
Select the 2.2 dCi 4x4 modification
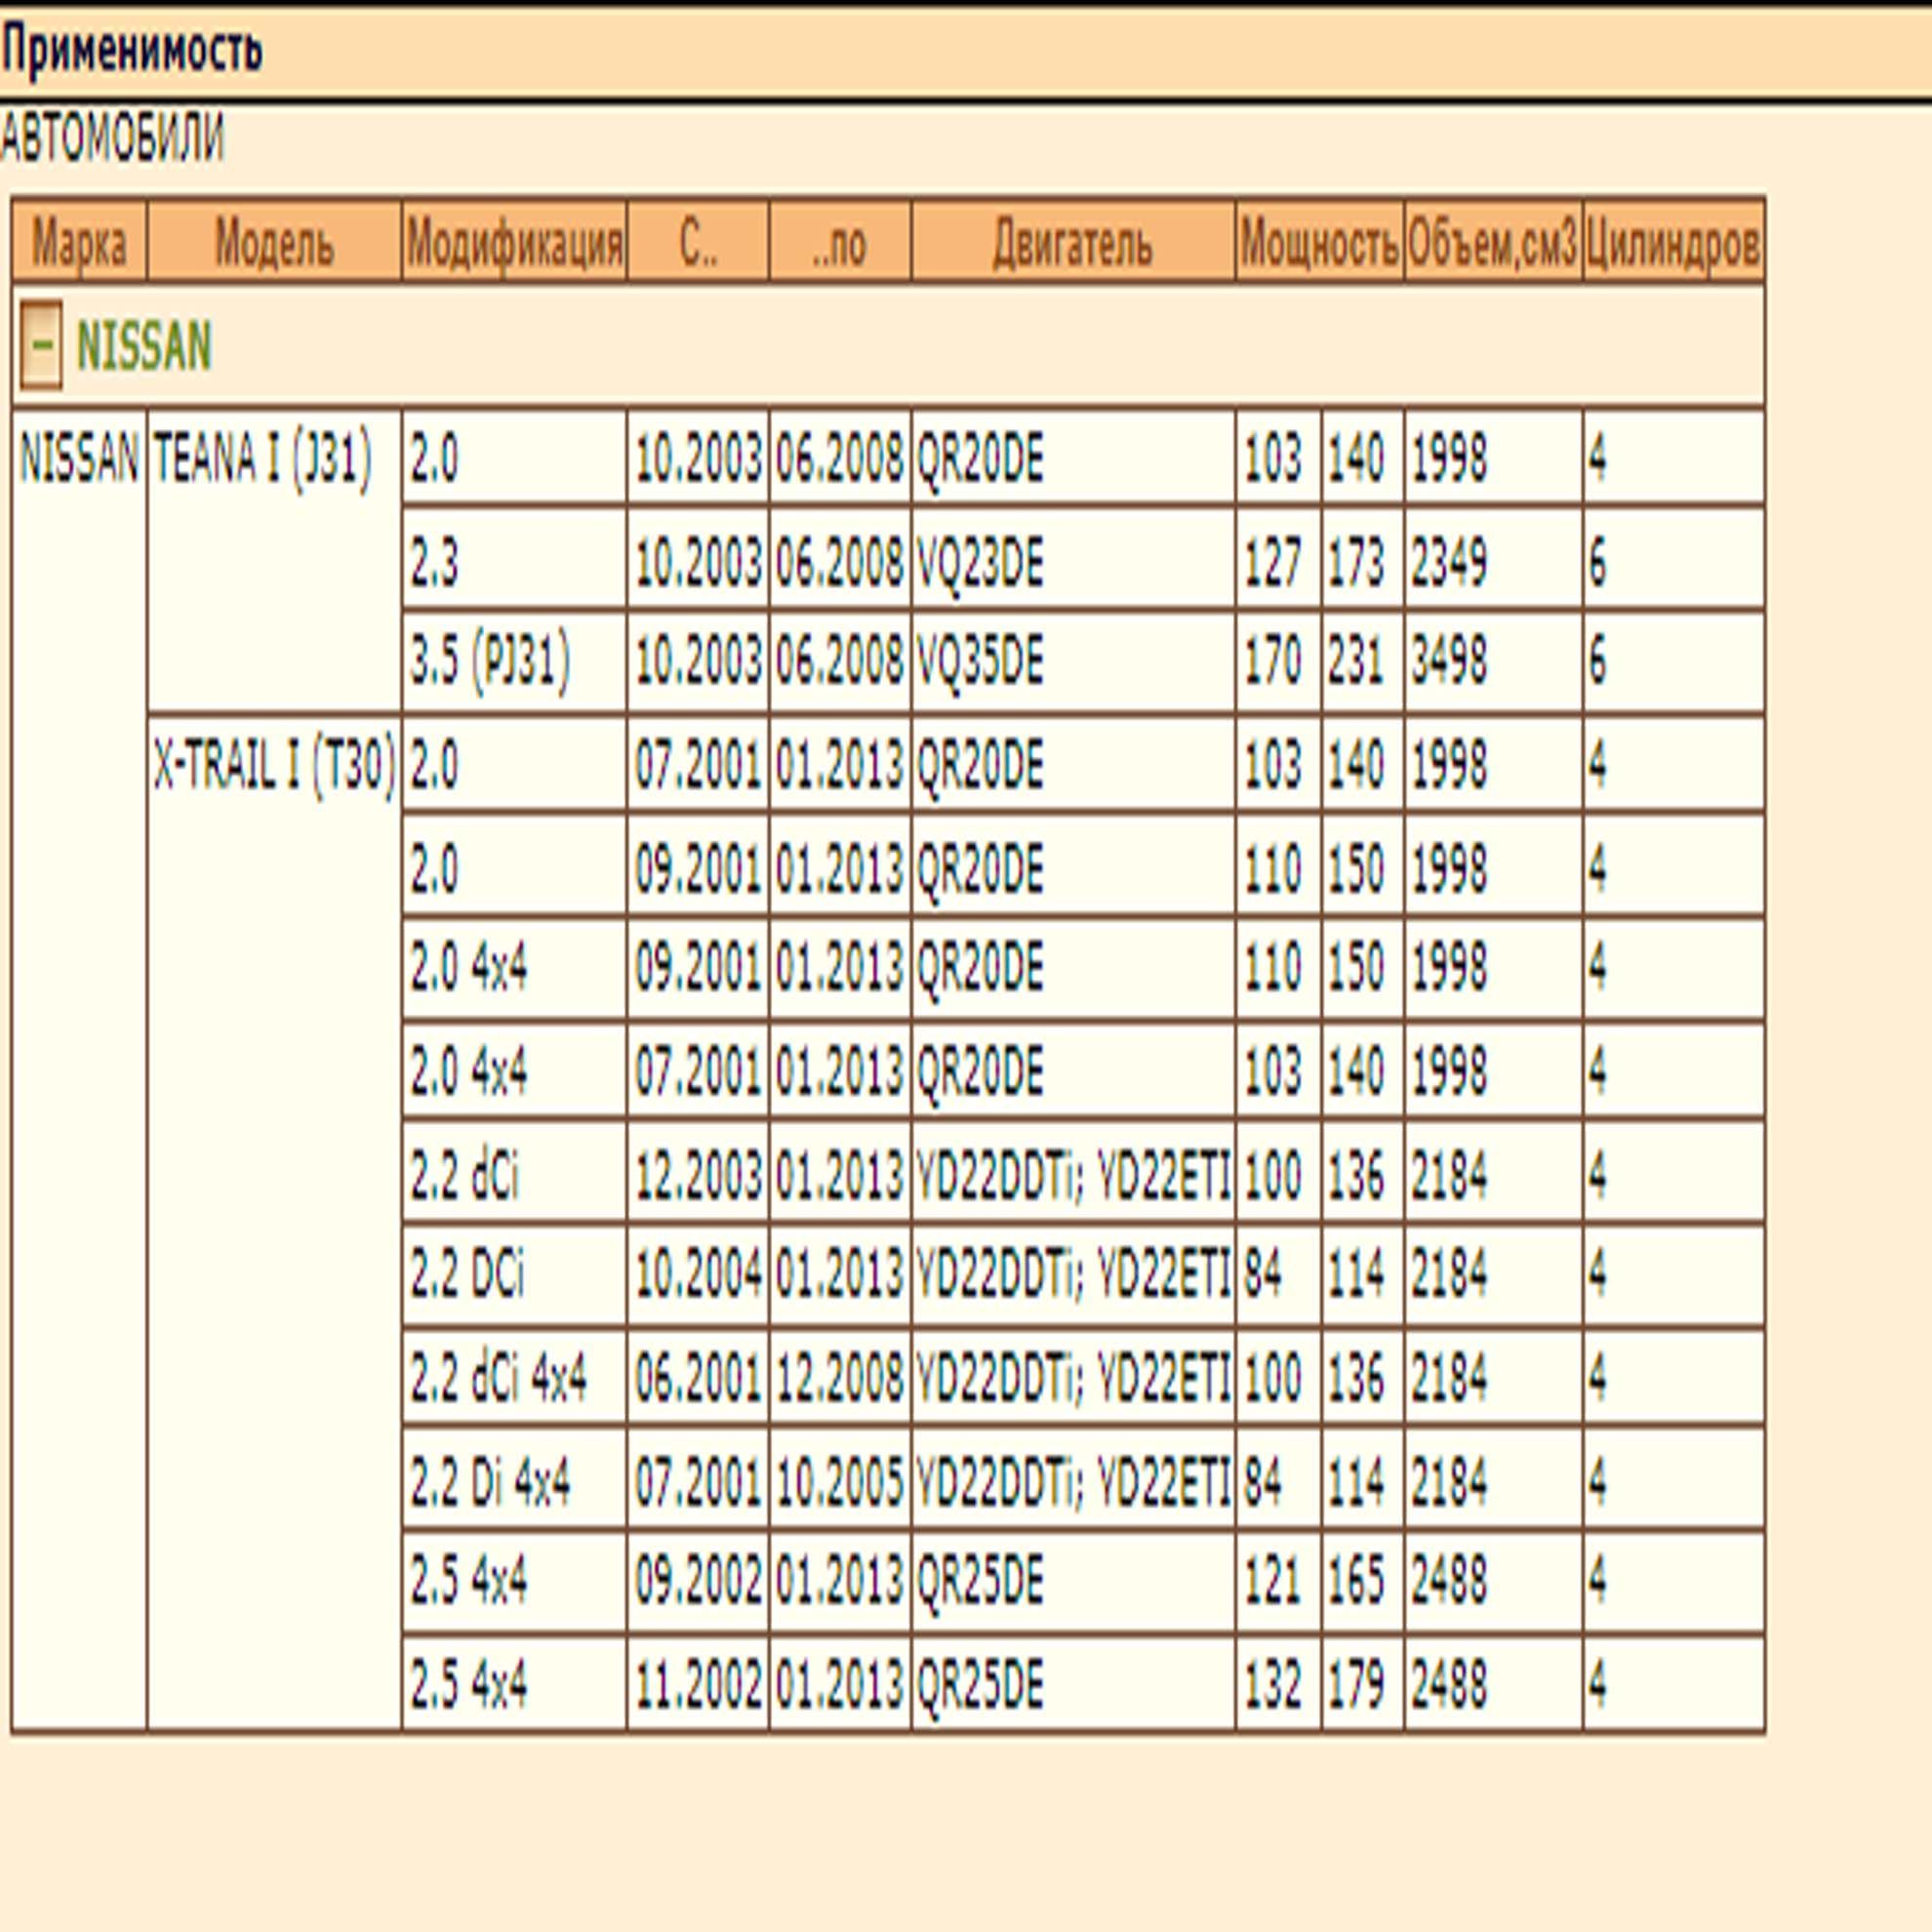pyautogui.click(x=498, y=1378)
